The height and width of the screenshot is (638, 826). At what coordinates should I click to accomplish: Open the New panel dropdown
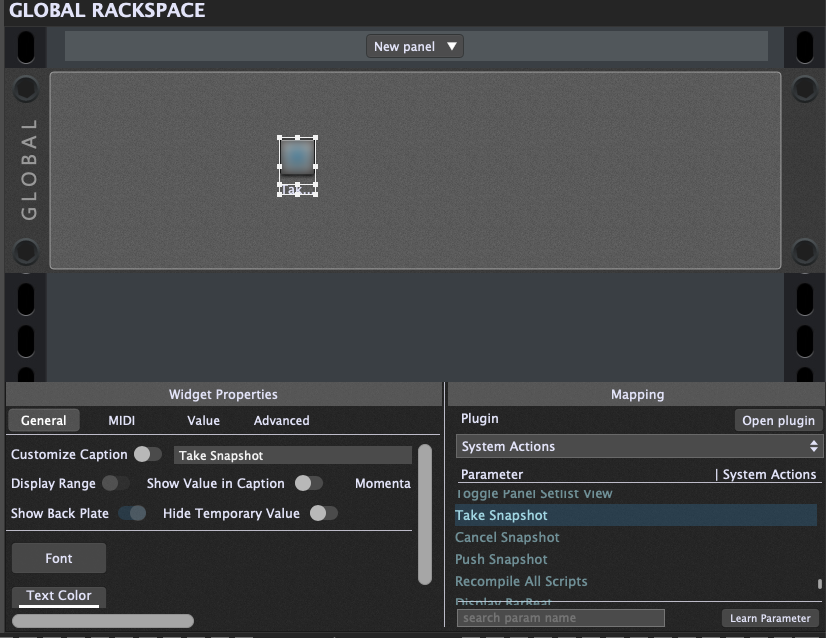click(414, 46)
